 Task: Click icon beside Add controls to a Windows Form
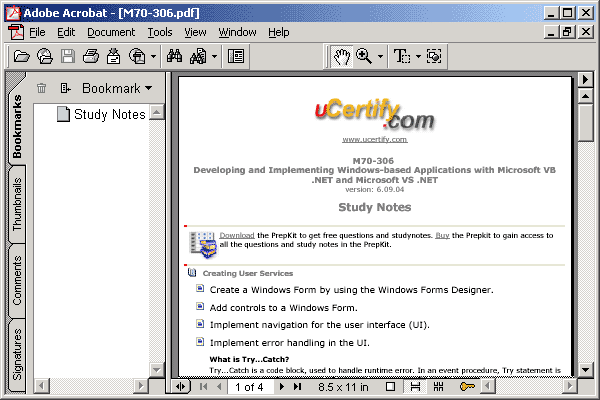pyautogui.click(x=200, y=306)
